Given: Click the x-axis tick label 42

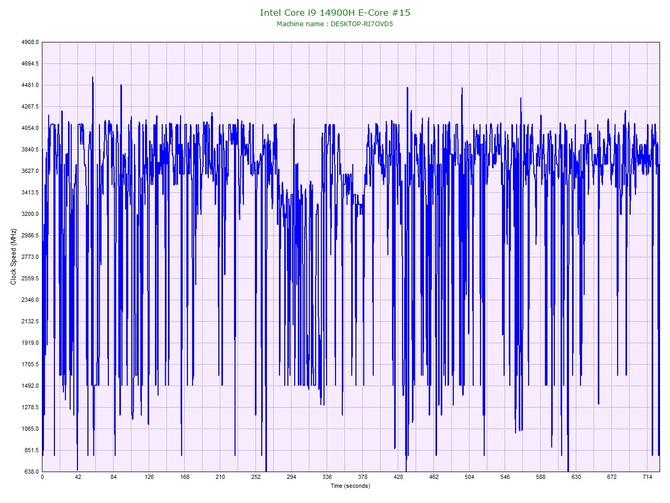Looking at the screenshot, I should [x=78, y=477].
